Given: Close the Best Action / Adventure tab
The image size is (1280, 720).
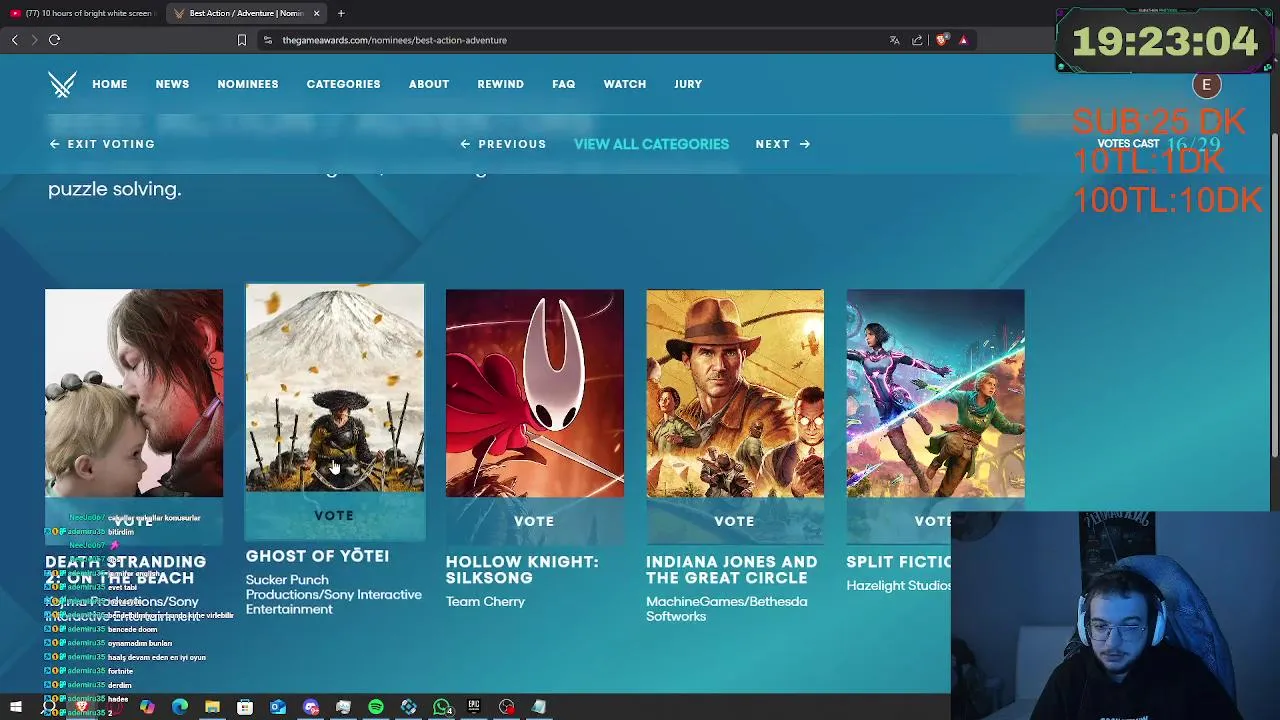Looking at the screenshot, I should tap(317, 13).
